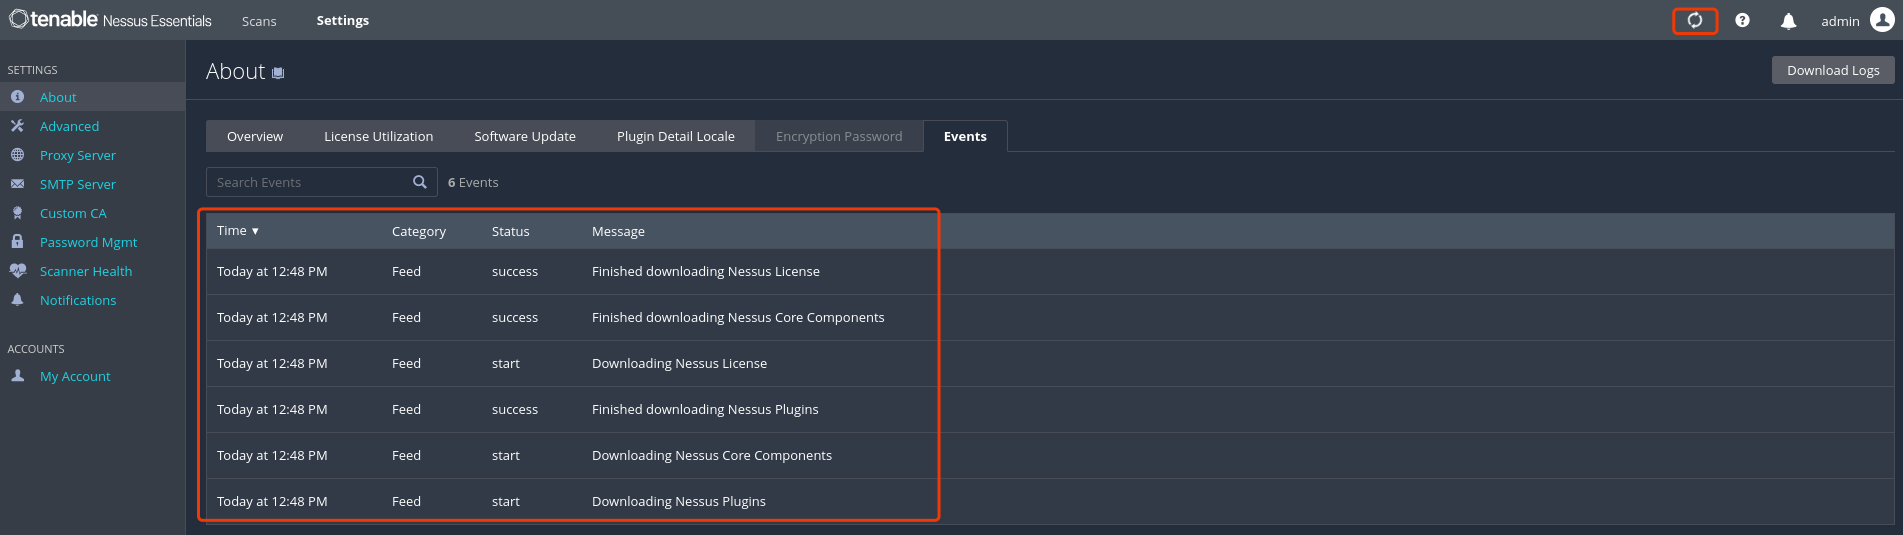Switch to the License Utilization tab
The width and height of the screenshot is (1903, 535).
pyautogui.click(x=379, y=136)
